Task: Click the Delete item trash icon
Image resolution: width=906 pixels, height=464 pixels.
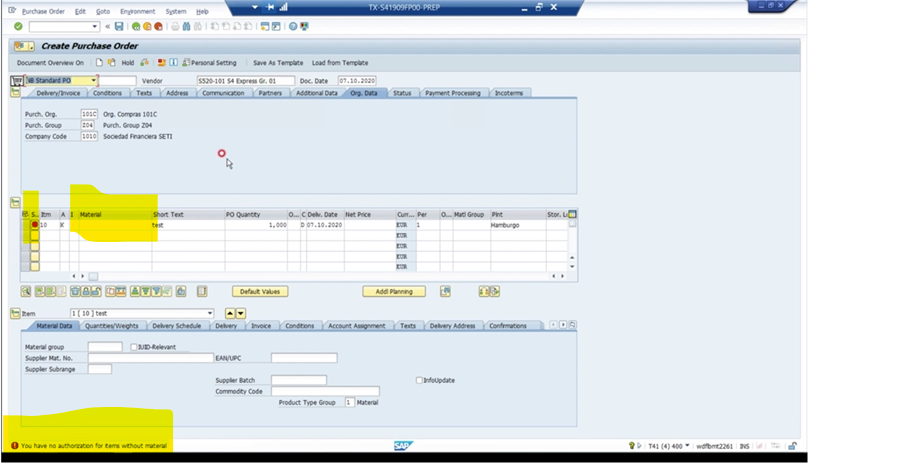Action: 75,292
